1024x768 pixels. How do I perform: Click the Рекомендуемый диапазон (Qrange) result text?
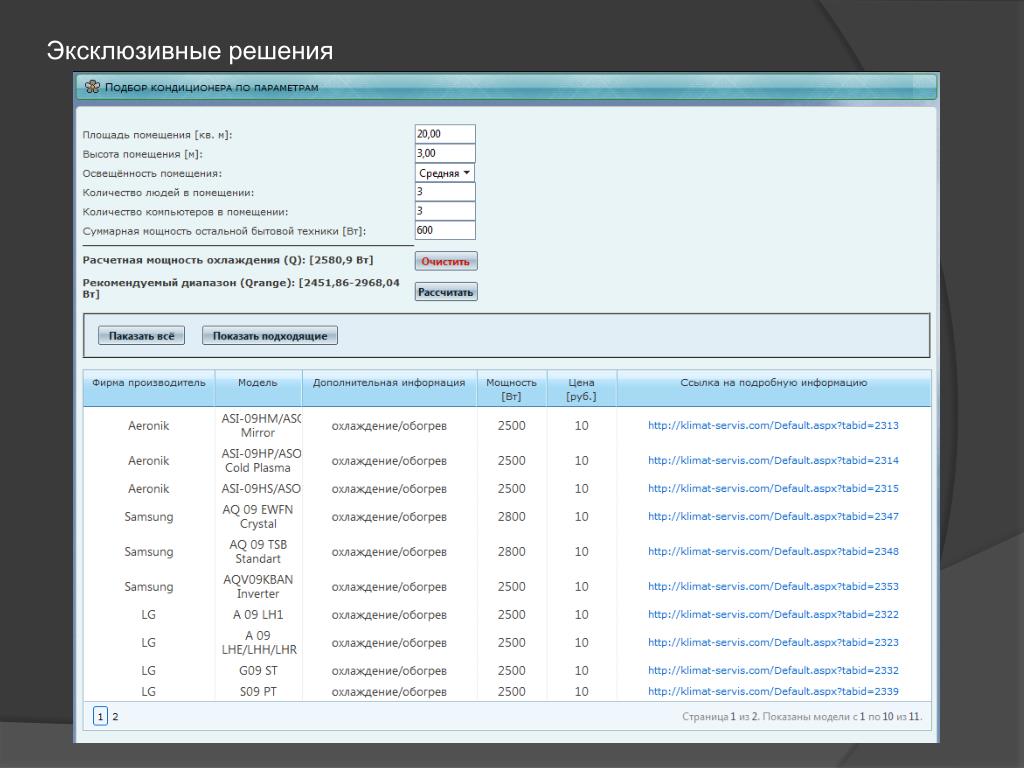click(241, 288)
